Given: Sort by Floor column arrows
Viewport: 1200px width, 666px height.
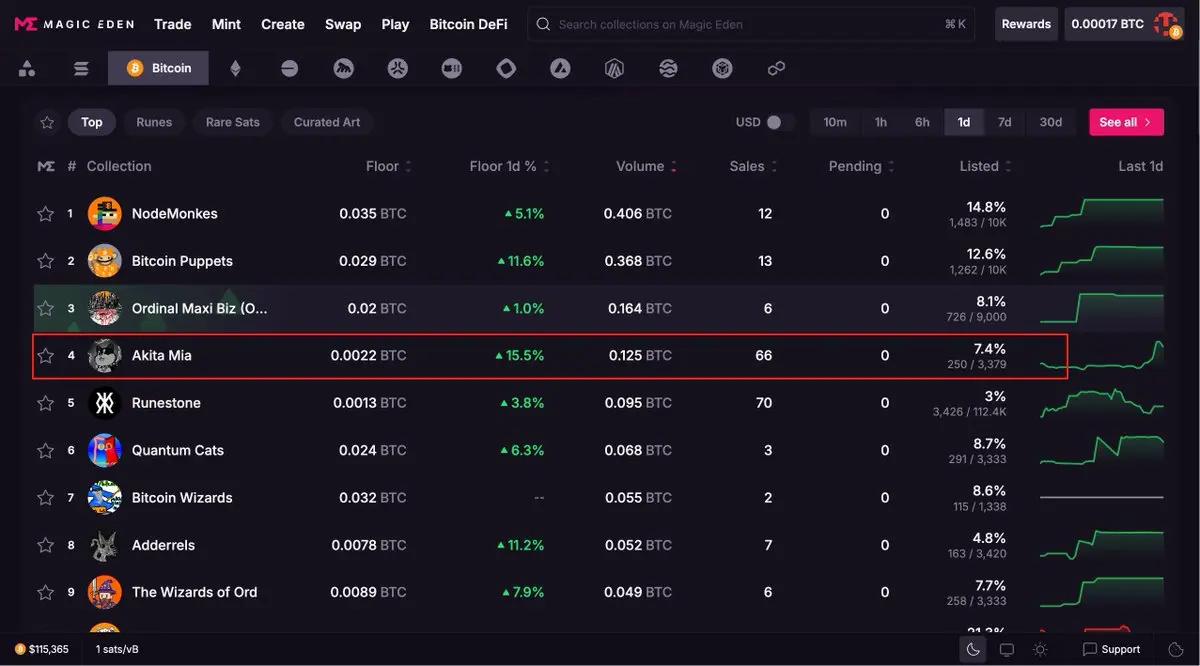Looking at the screenshot, I should (x=408, y=166).
